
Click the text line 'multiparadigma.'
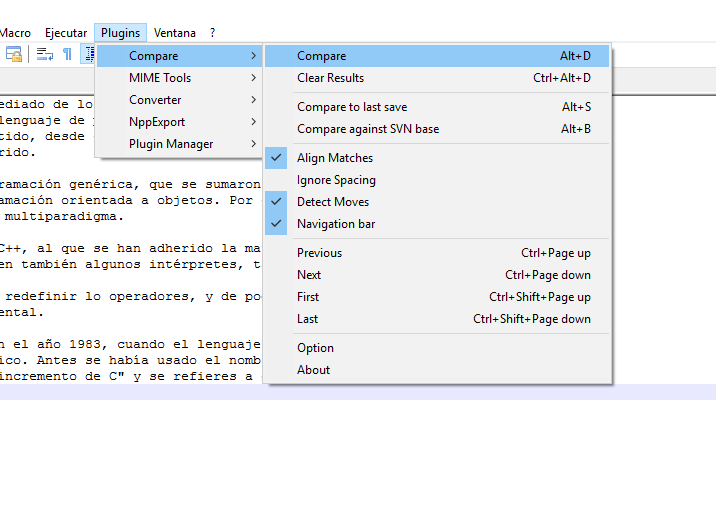64,216
